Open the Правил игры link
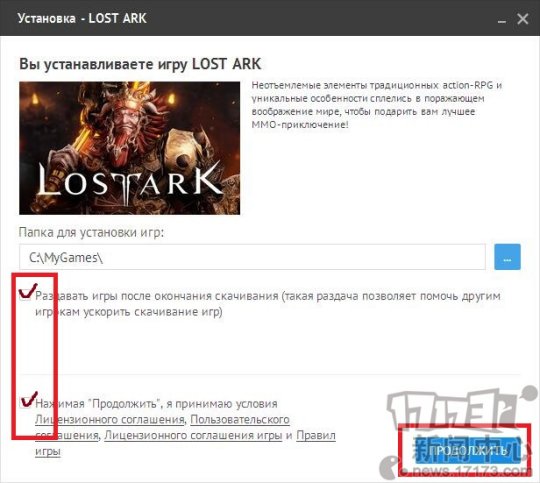Screen dimensions: 540x483 click(x=185, y=443)
